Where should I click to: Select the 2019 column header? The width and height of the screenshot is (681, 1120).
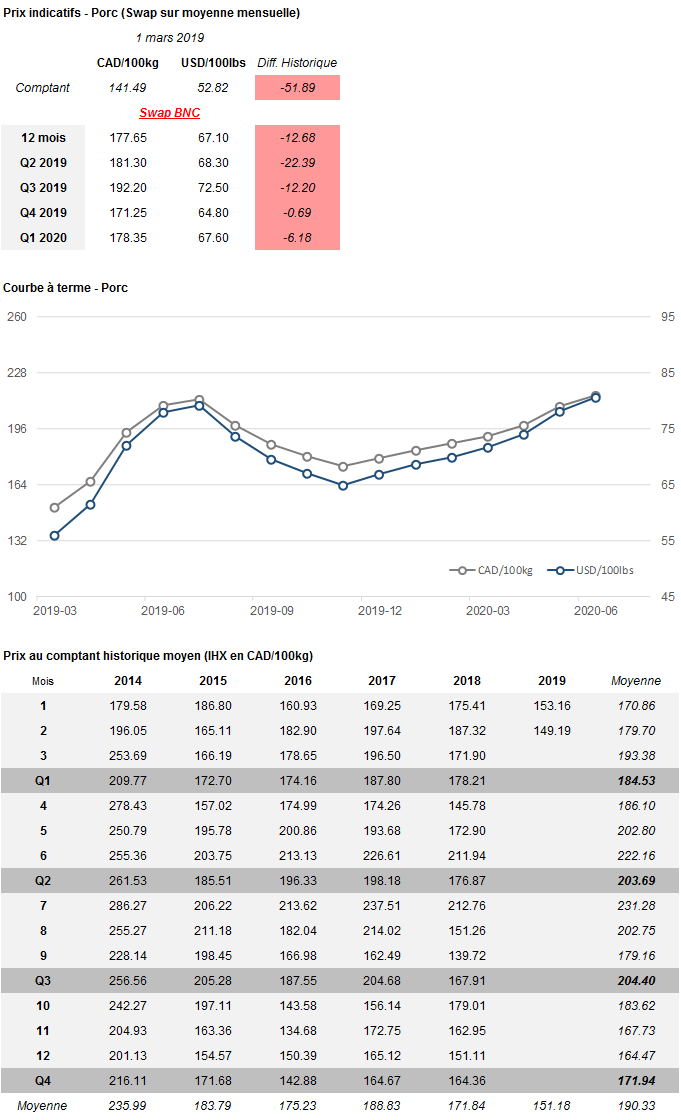tap(551, 681)
